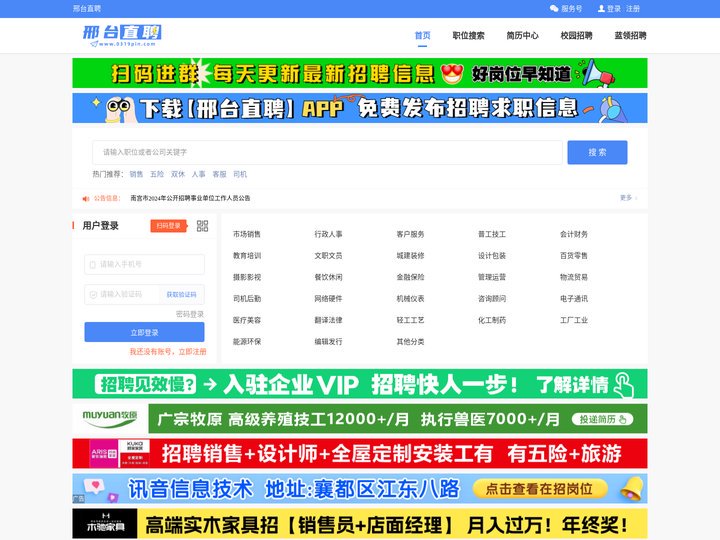Open the 蓝领招聘 nav tab
The width and height of the screenshot is (720, 540).
[630, 35]
